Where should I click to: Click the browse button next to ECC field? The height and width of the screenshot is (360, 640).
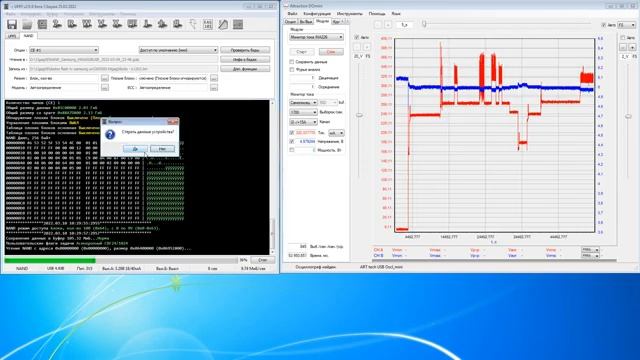pos(214,87)
